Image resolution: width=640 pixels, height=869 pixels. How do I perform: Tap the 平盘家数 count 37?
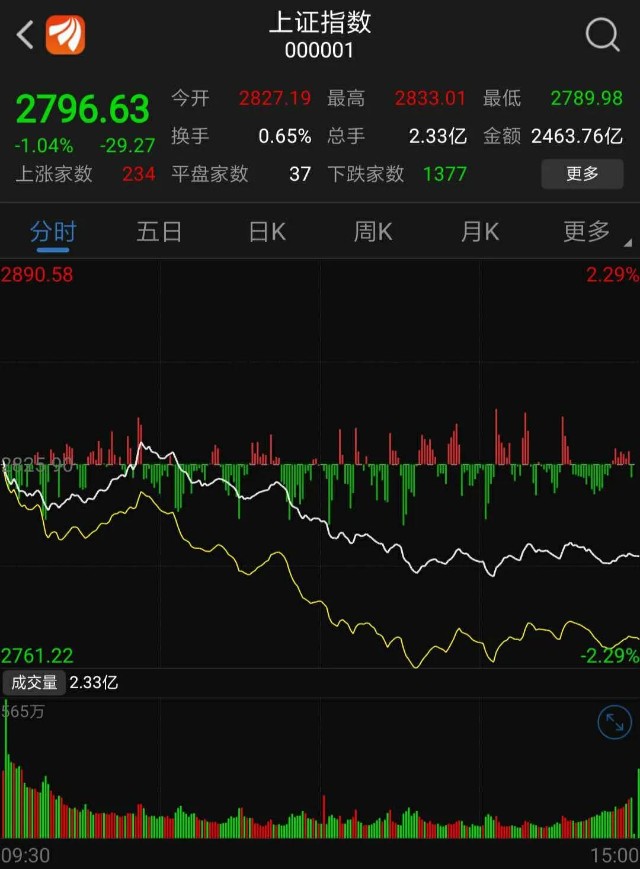(300, 174)
